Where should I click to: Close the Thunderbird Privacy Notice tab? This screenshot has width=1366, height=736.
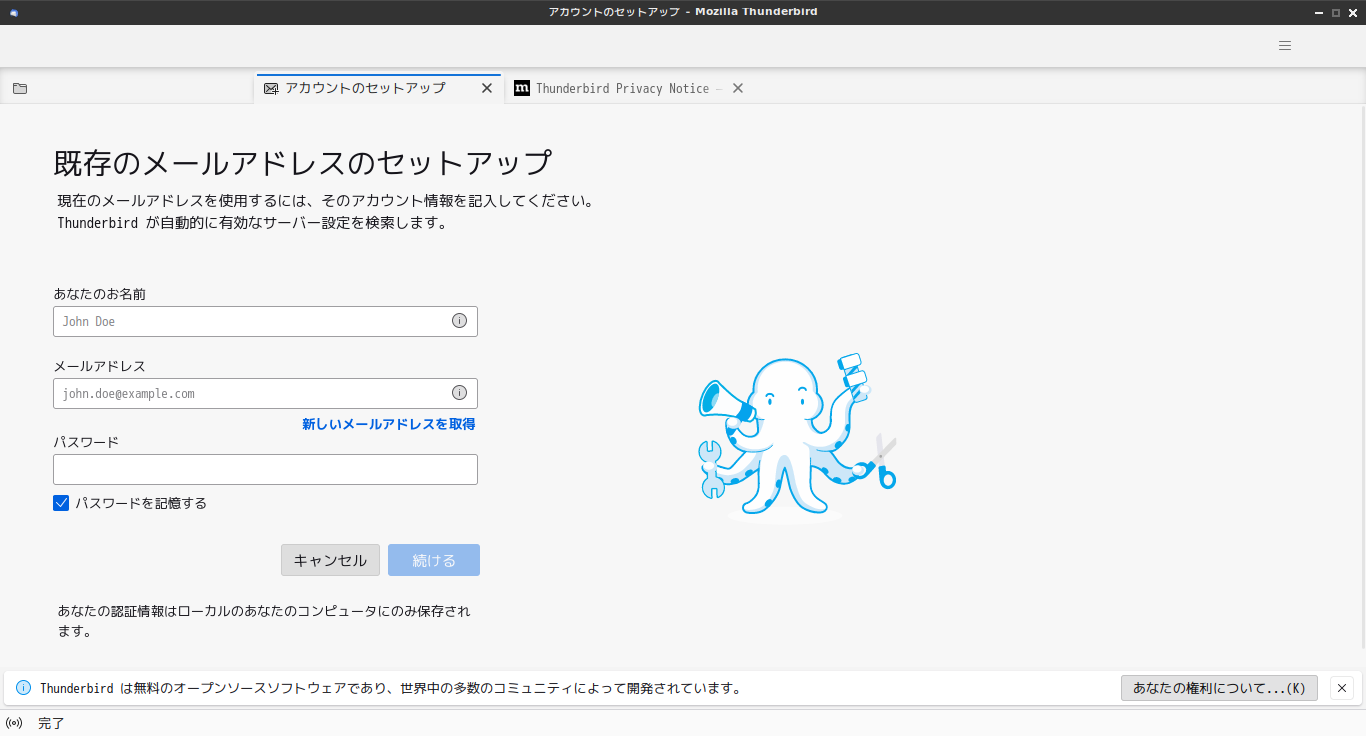coord(738,88)
